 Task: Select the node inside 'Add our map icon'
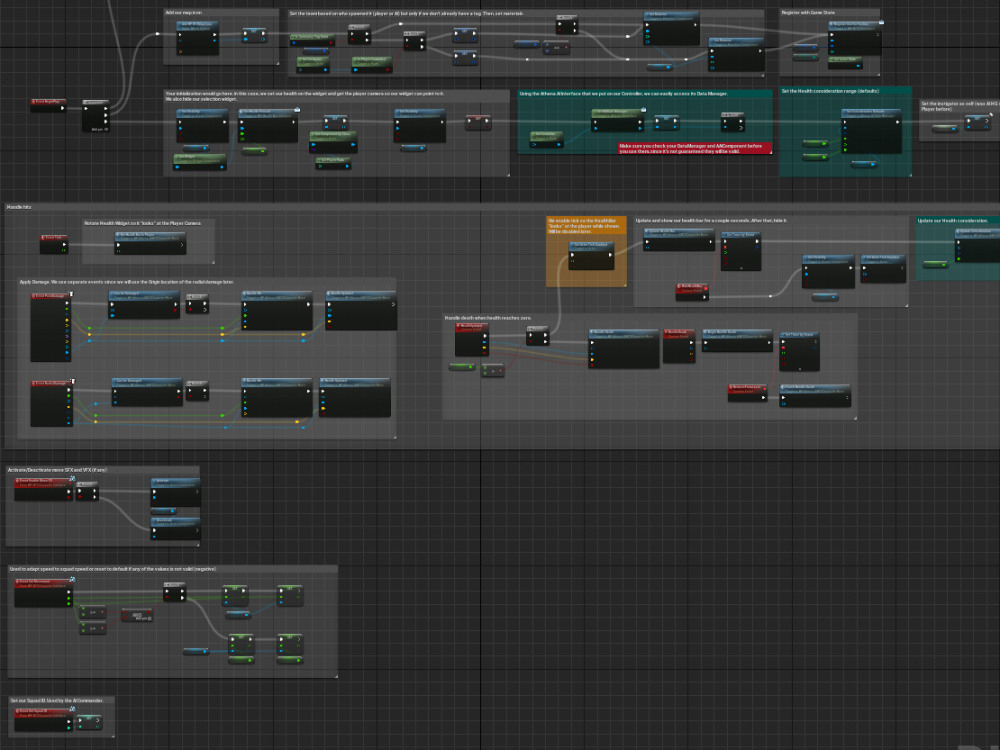click(198, 38)
